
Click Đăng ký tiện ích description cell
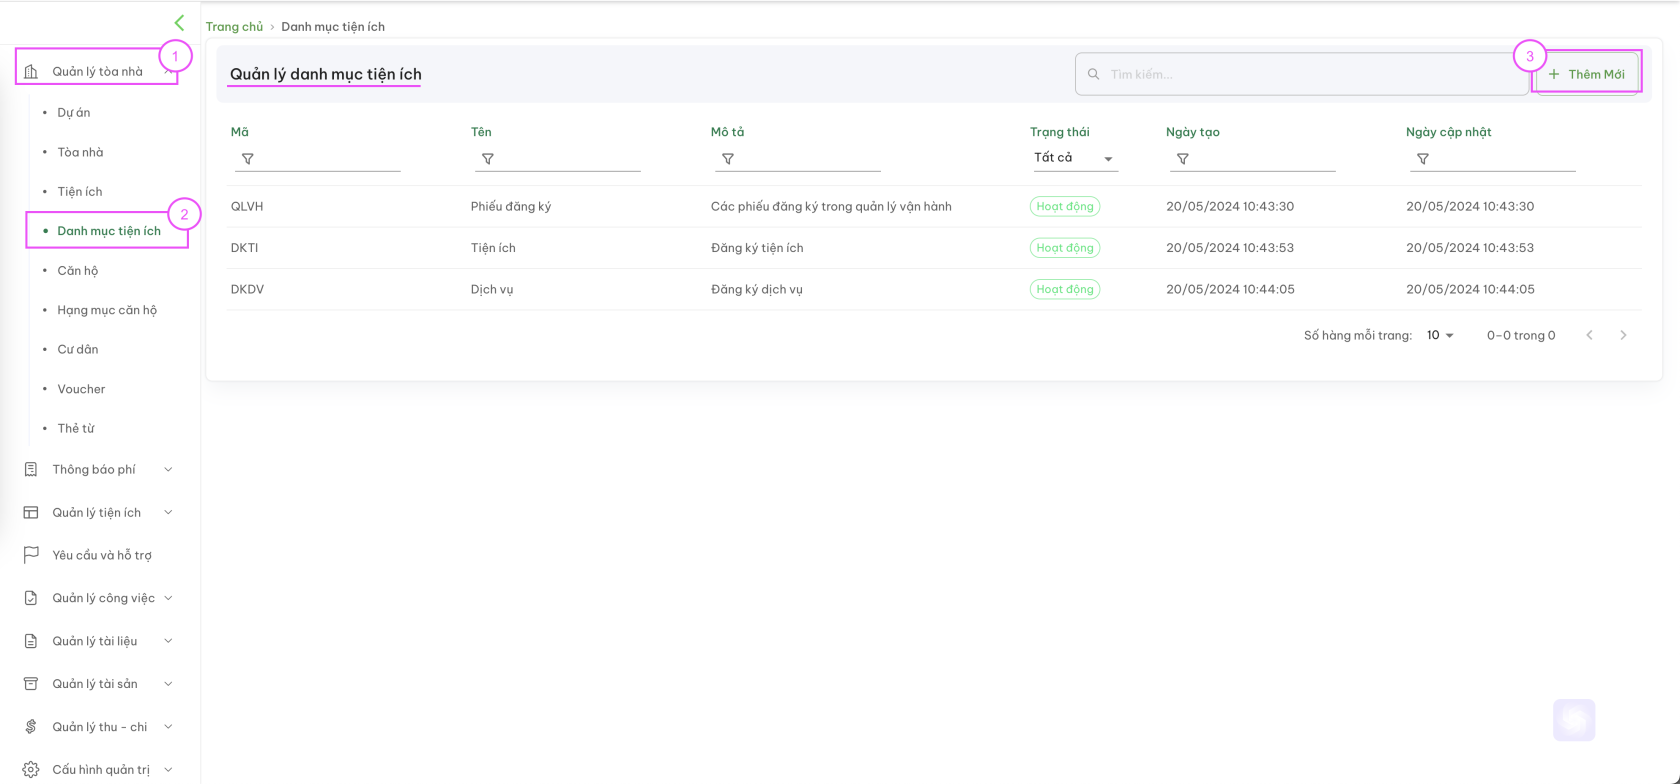[757, 248]
